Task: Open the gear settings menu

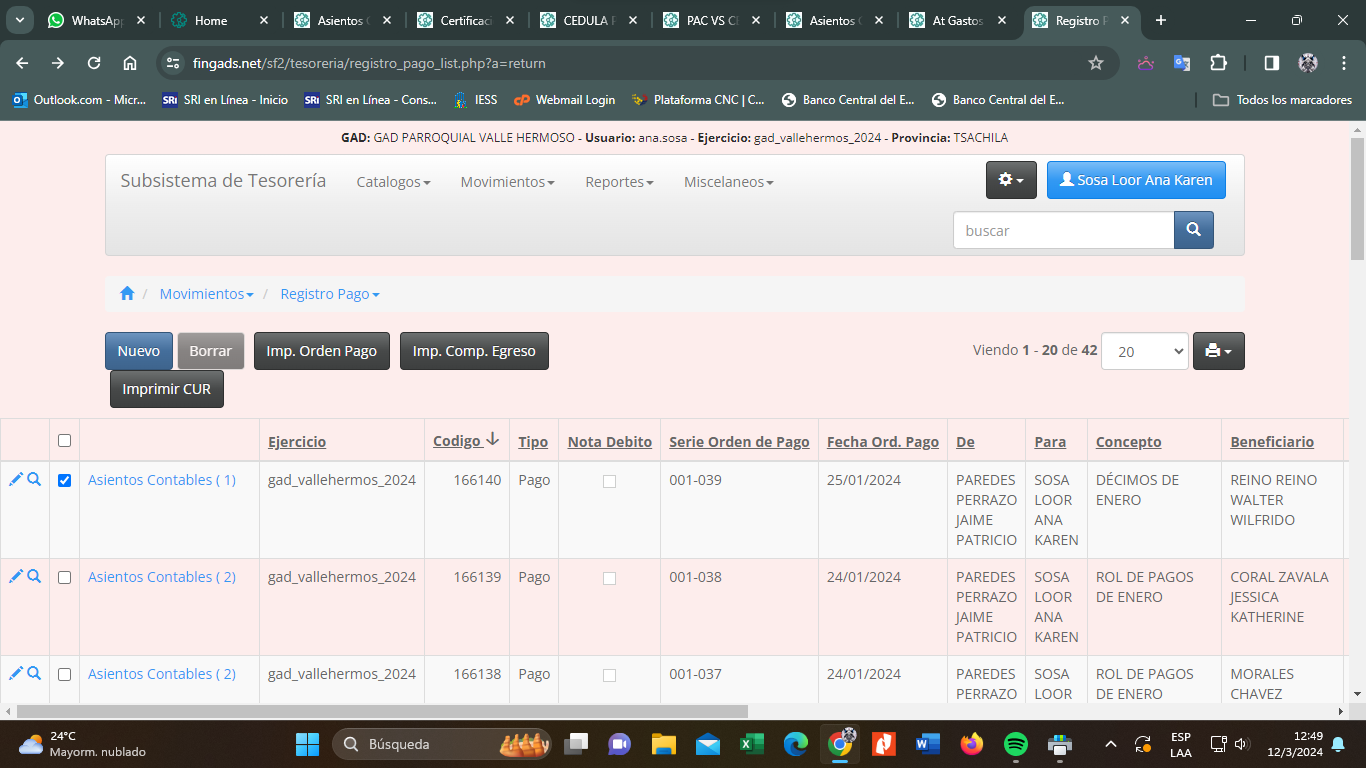Action: coord(1011,180)
